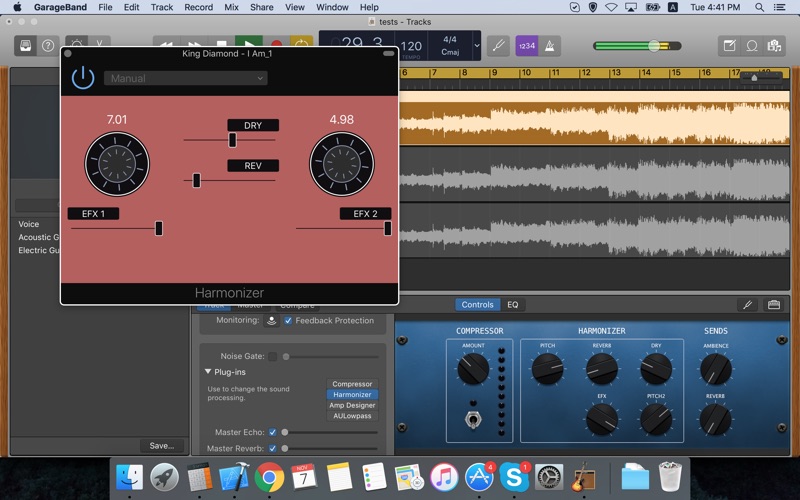Open Chrome from the Dock
Screen dimensions: 800x500
tap(269, 478)
